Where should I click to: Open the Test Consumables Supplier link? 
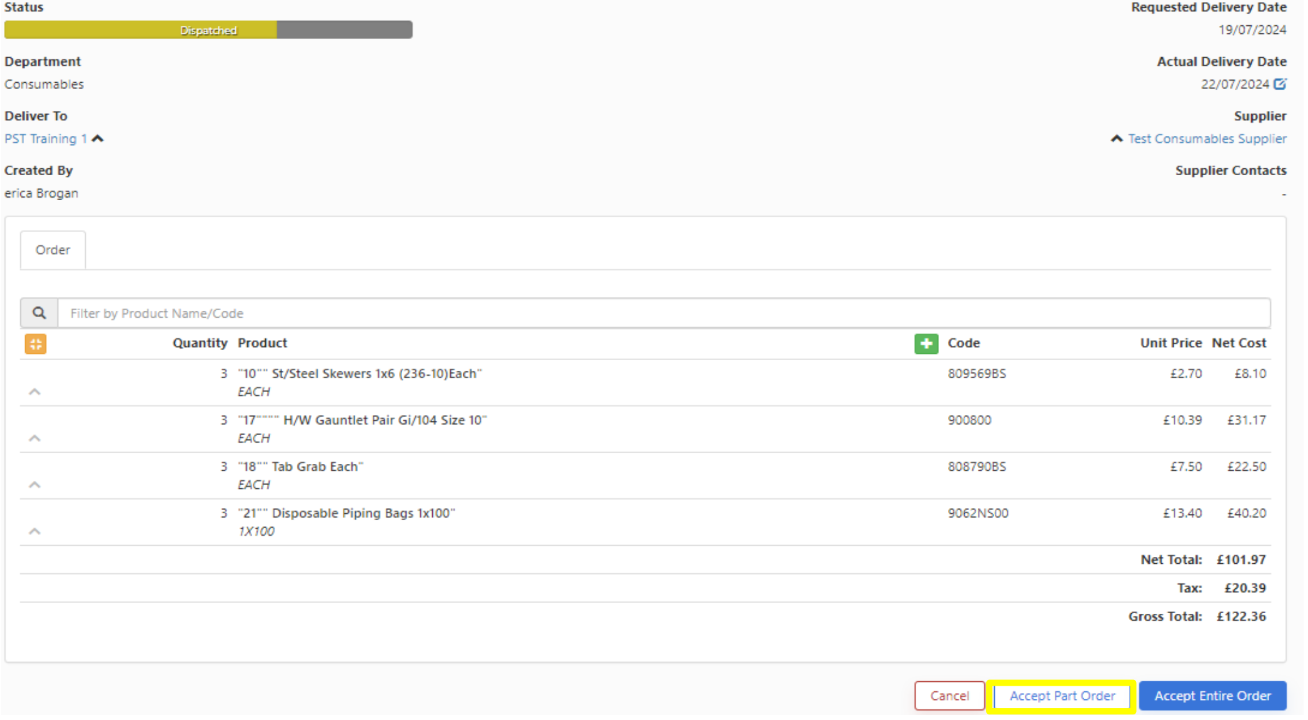click(1207, 139)
